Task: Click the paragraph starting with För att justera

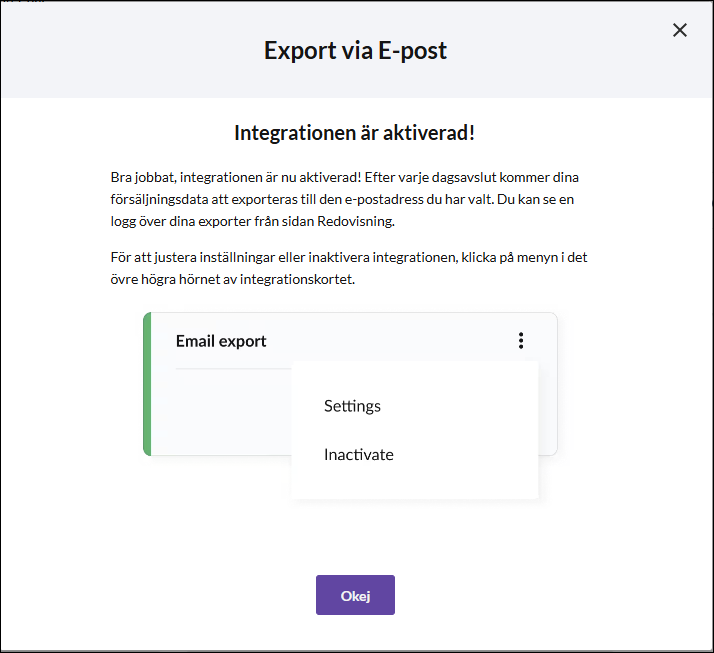Action: pos(349,268)
